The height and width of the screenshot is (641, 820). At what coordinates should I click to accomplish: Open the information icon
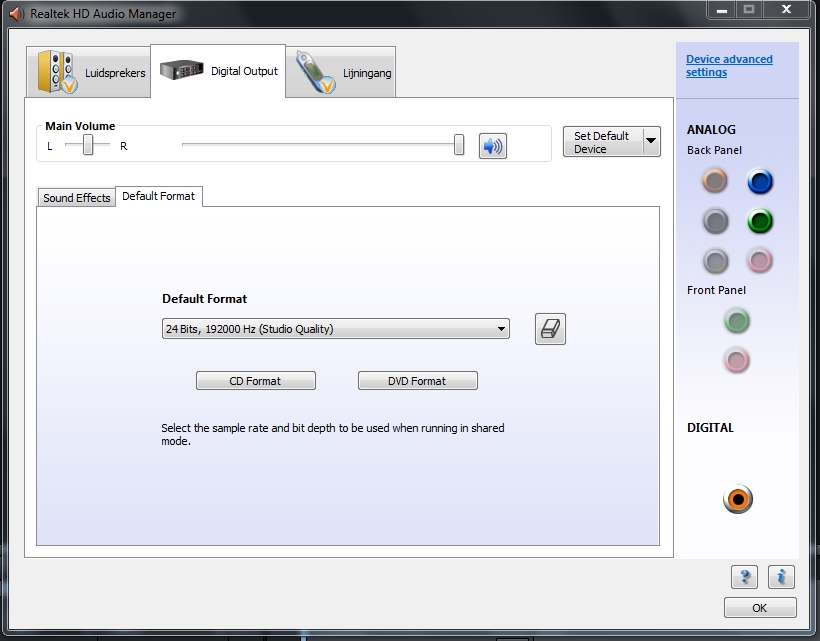[x=781, y=577]
